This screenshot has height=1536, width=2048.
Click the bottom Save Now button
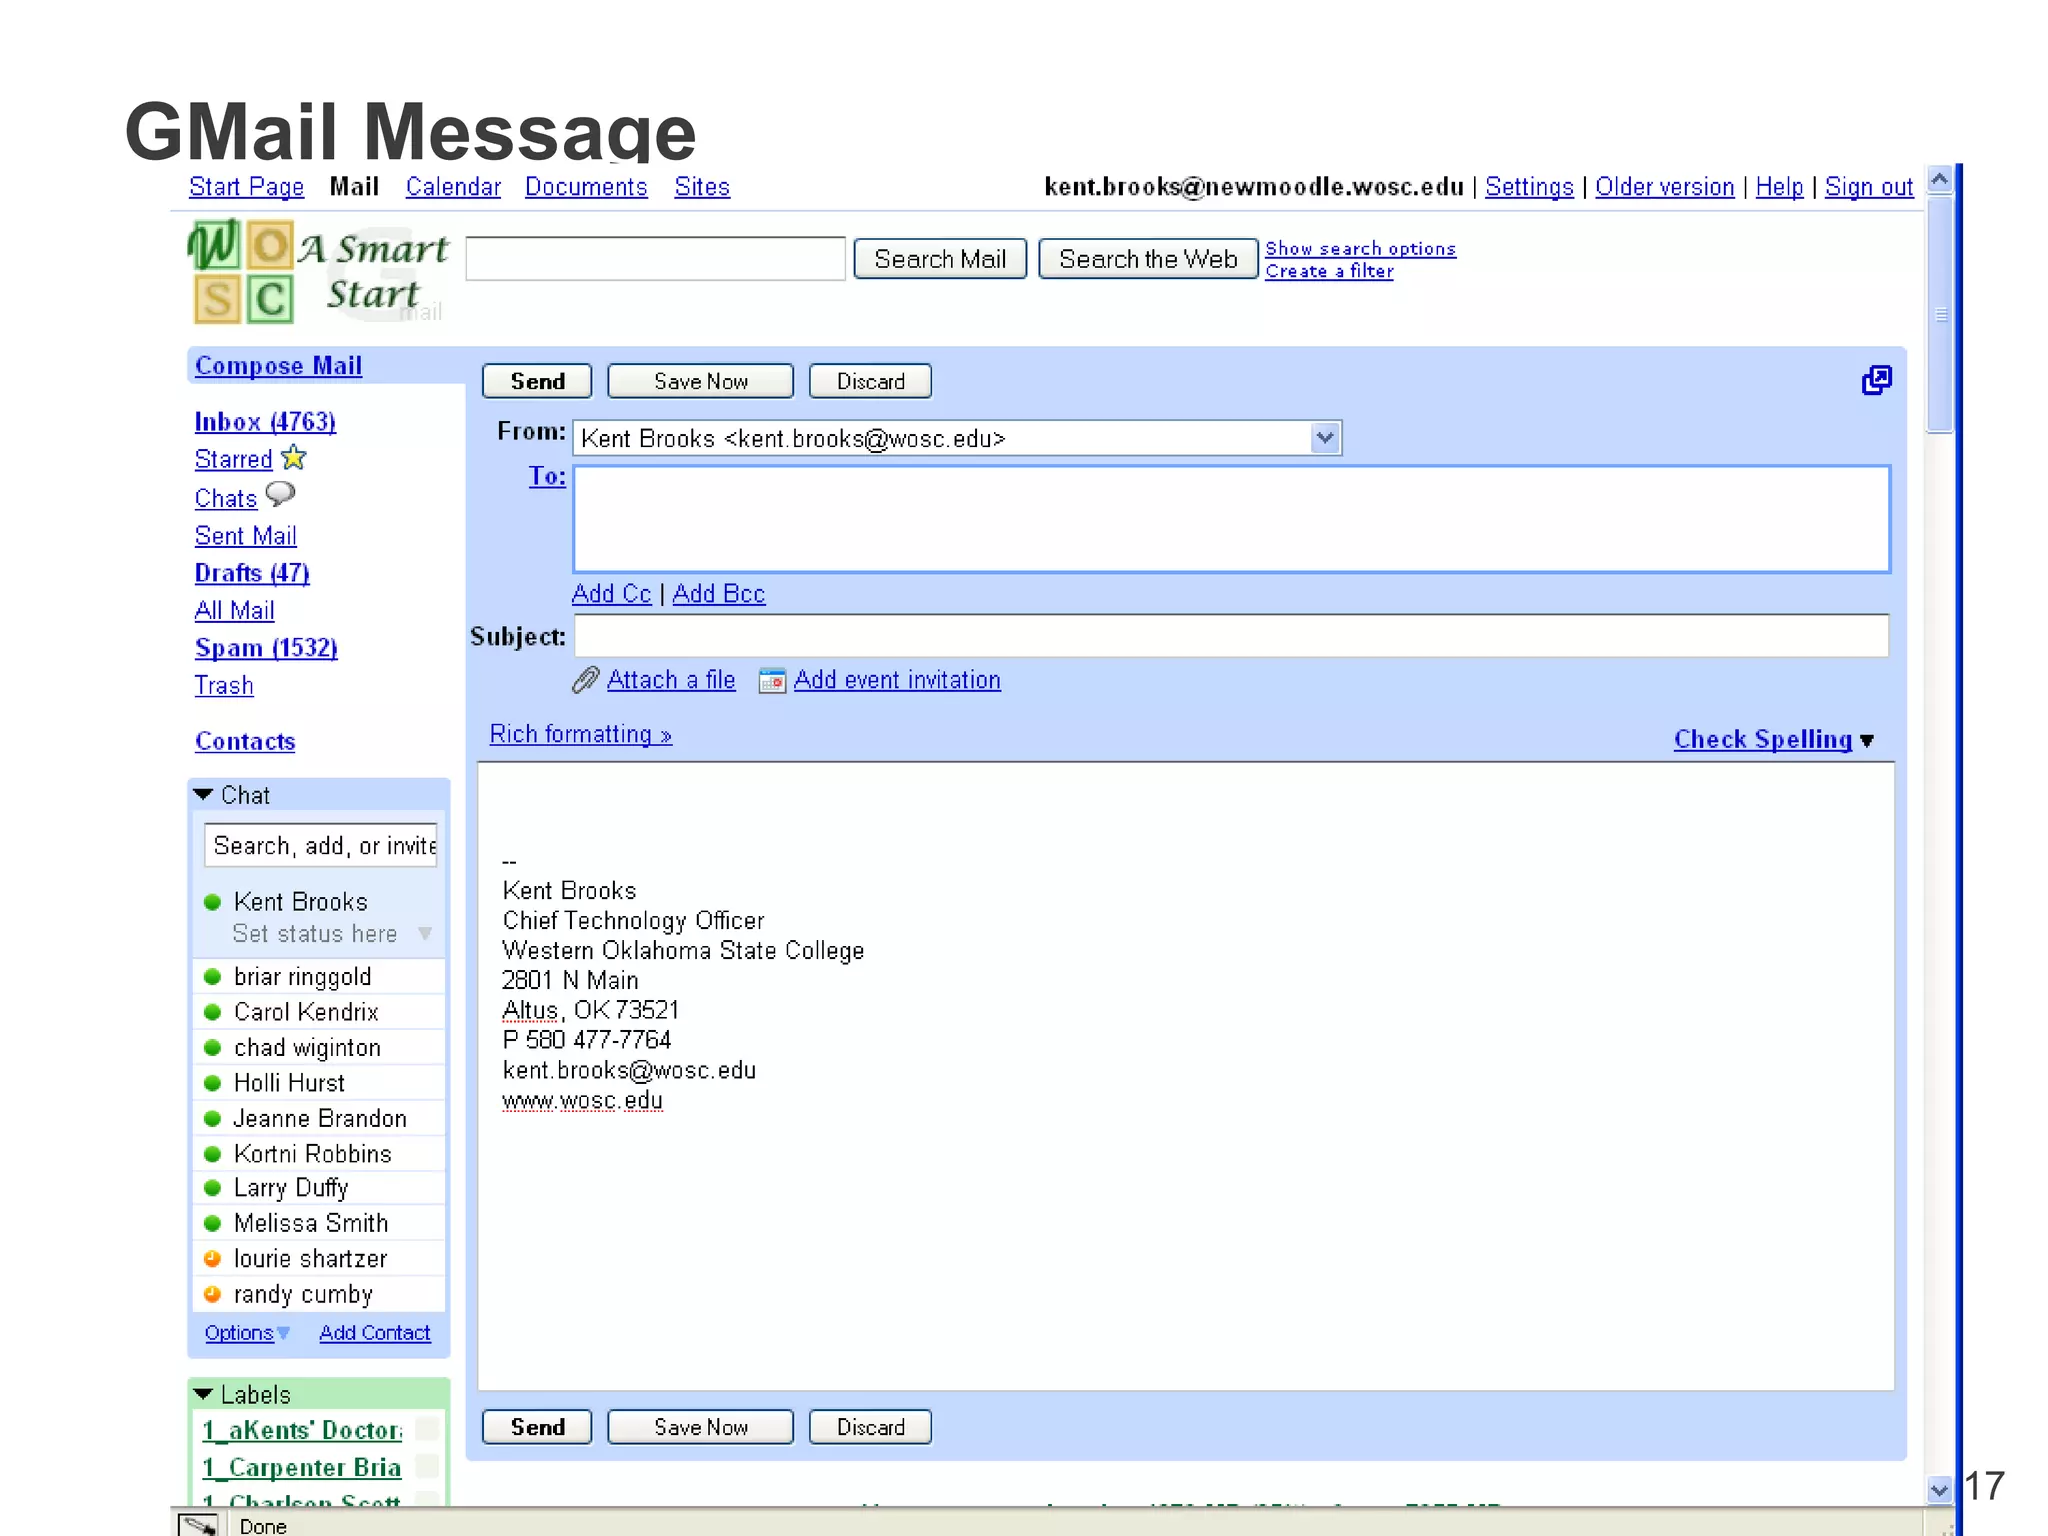pos(701,1427)
